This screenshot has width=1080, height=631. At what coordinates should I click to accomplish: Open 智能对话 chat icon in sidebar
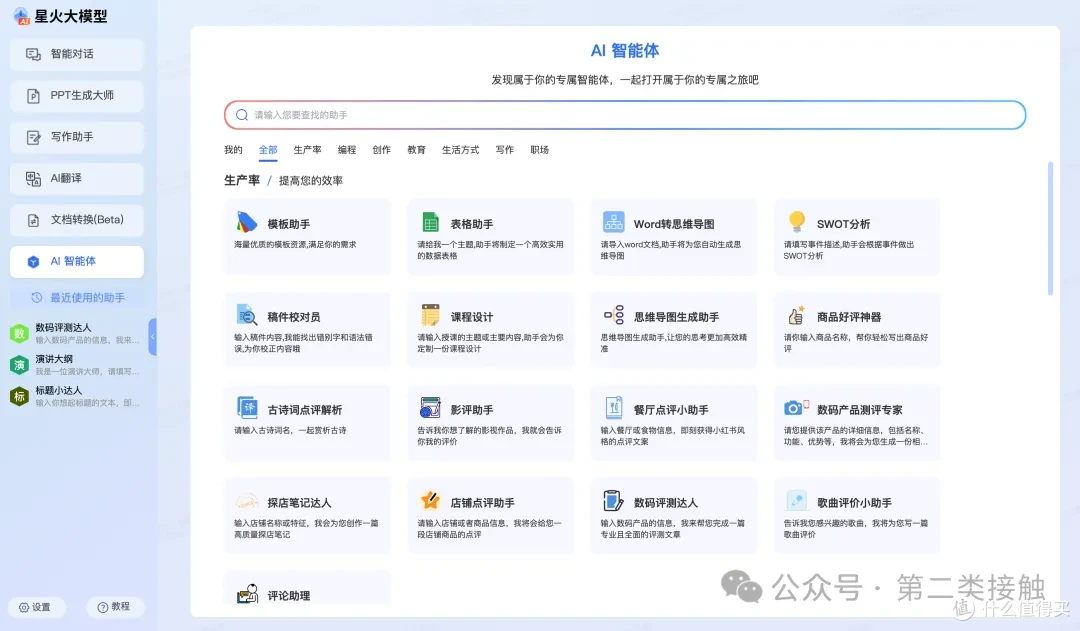pos(33,54)
